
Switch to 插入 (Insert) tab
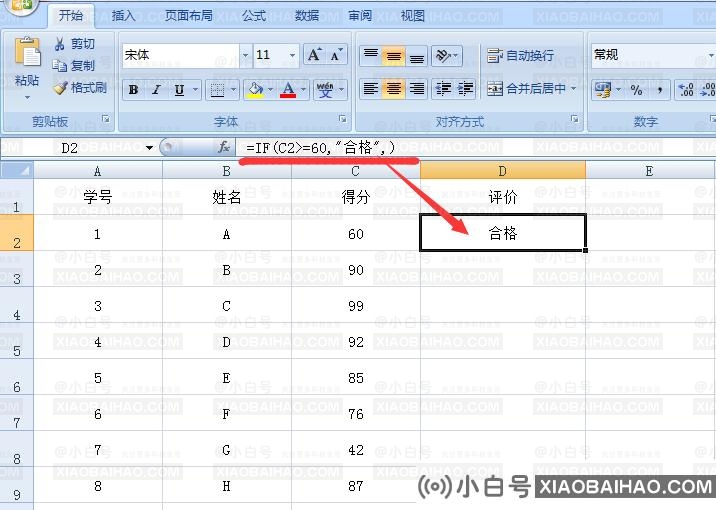point(124,16)
